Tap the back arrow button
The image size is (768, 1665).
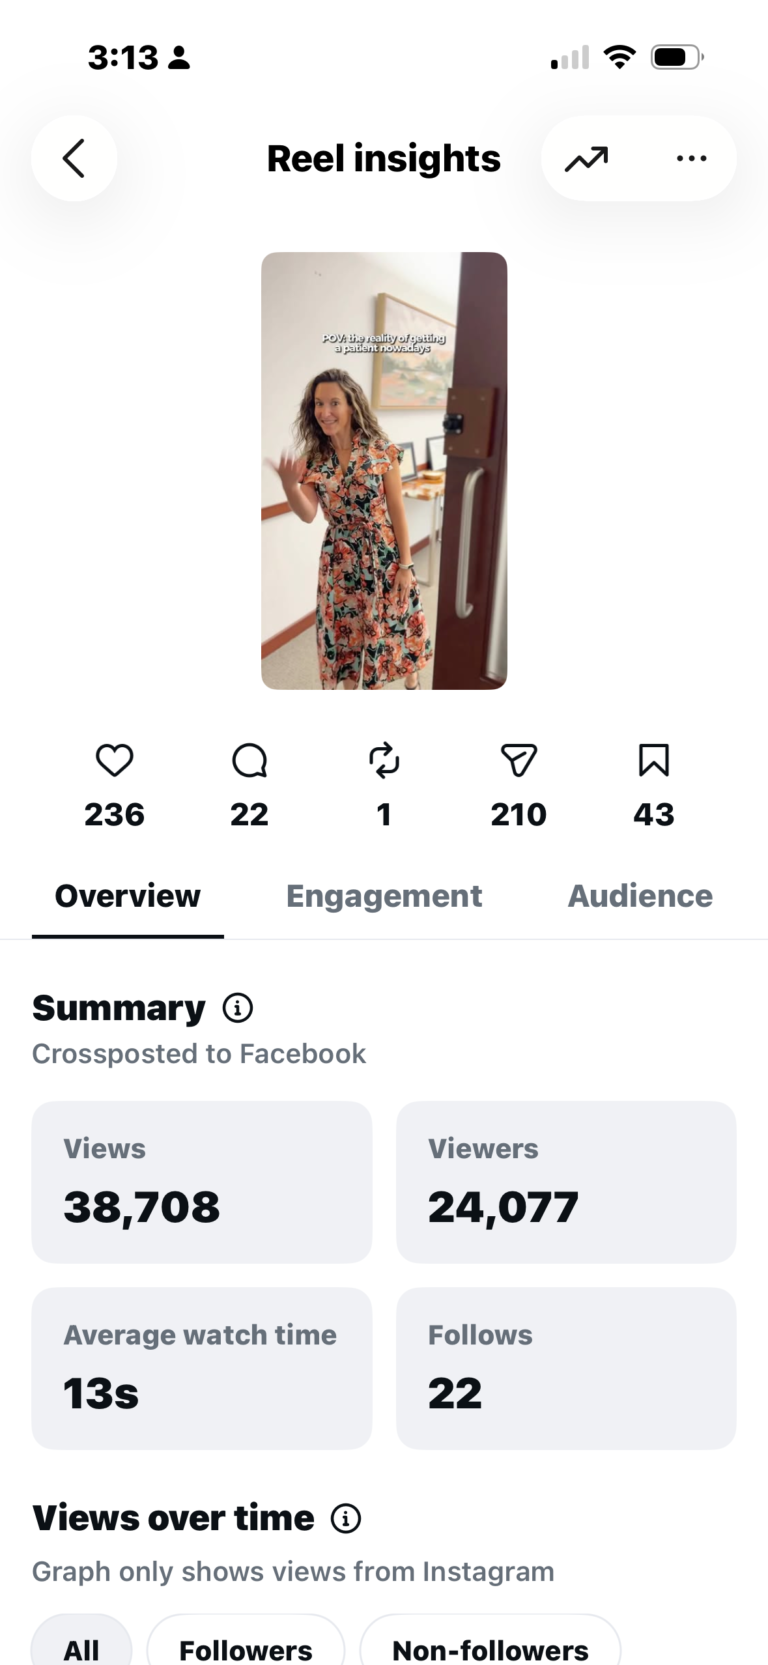tap(74, 158)
